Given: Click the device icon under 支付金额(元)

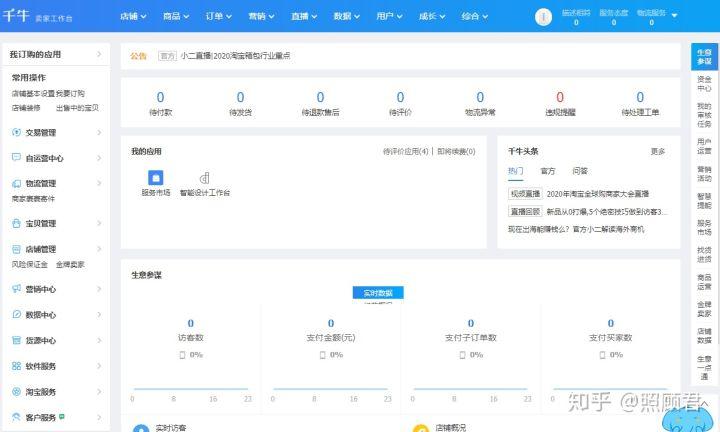Looking at the screenshot, I should point(322,355).
